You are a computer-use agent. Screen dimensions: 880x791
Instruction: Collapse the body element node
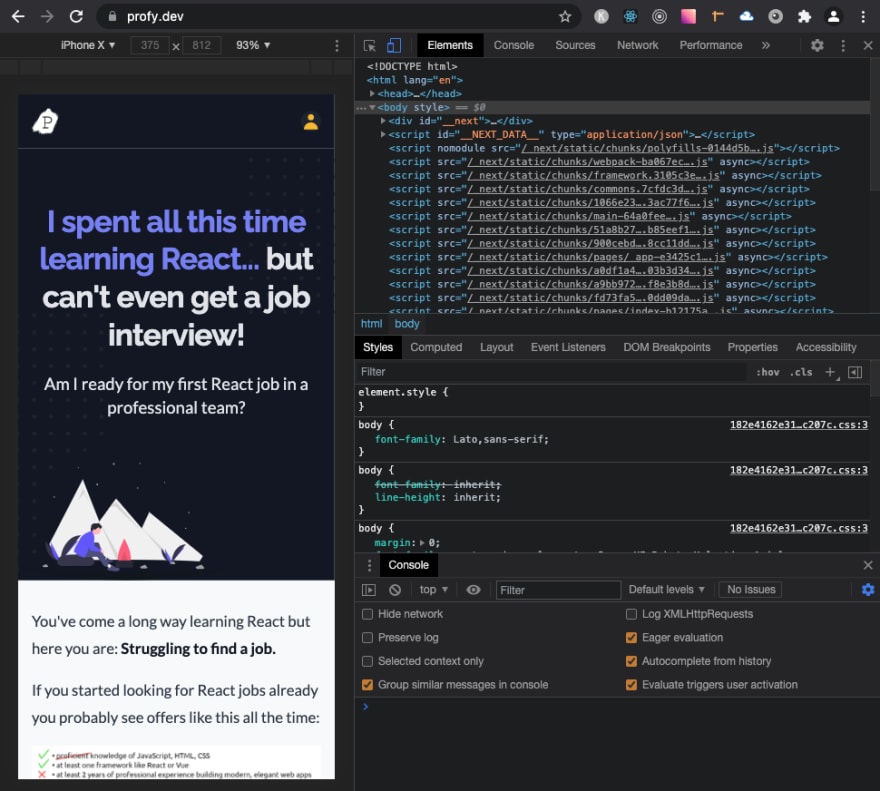372,107
